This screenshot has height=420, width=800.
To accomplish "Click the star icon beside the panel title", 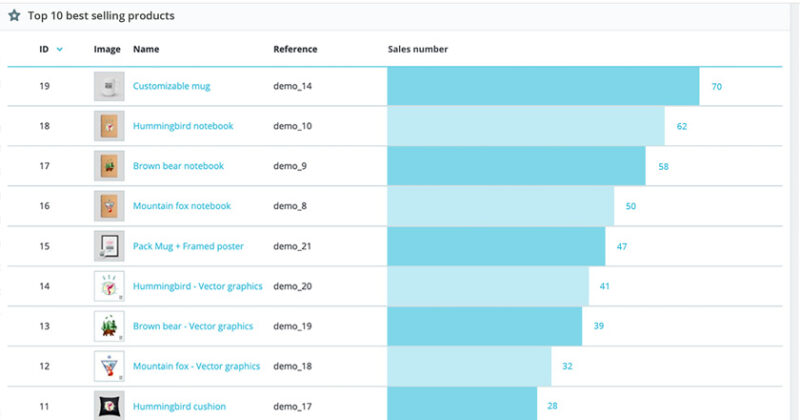I will 14,16.
